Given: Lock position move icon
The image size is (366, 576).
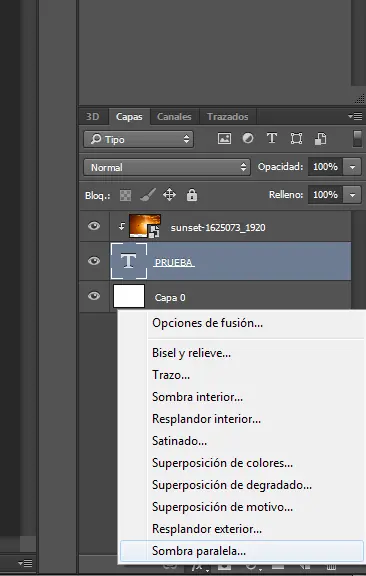Looking at the screenshot, I should 169,195.
